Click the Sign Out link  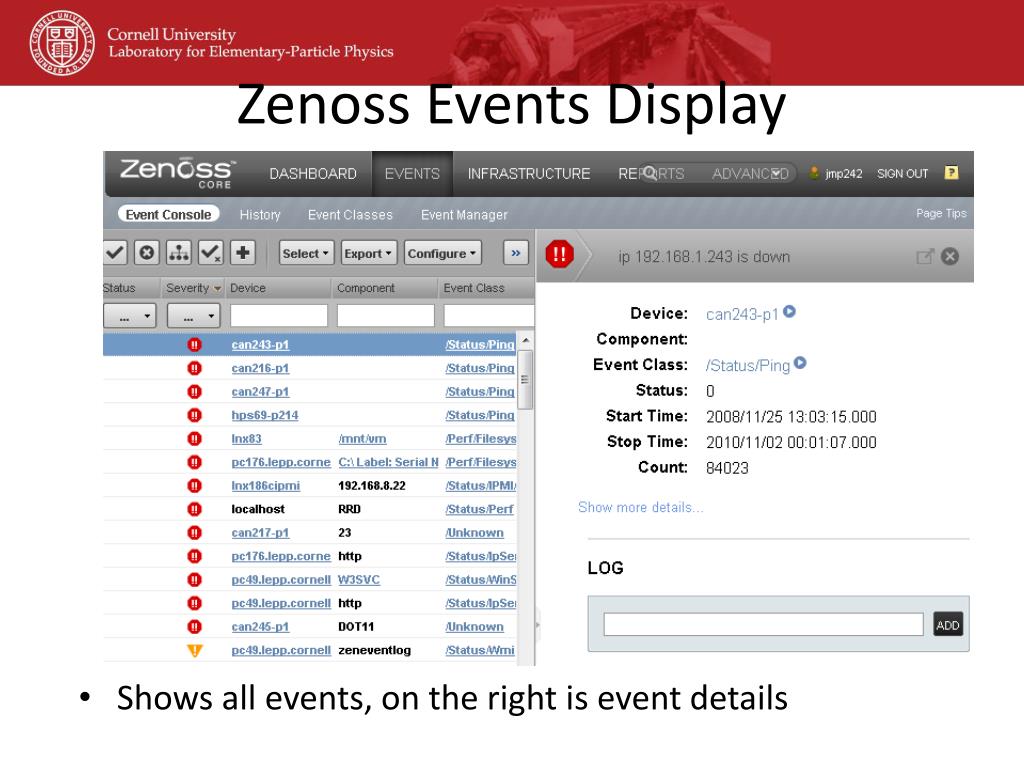tap(903, 174)
